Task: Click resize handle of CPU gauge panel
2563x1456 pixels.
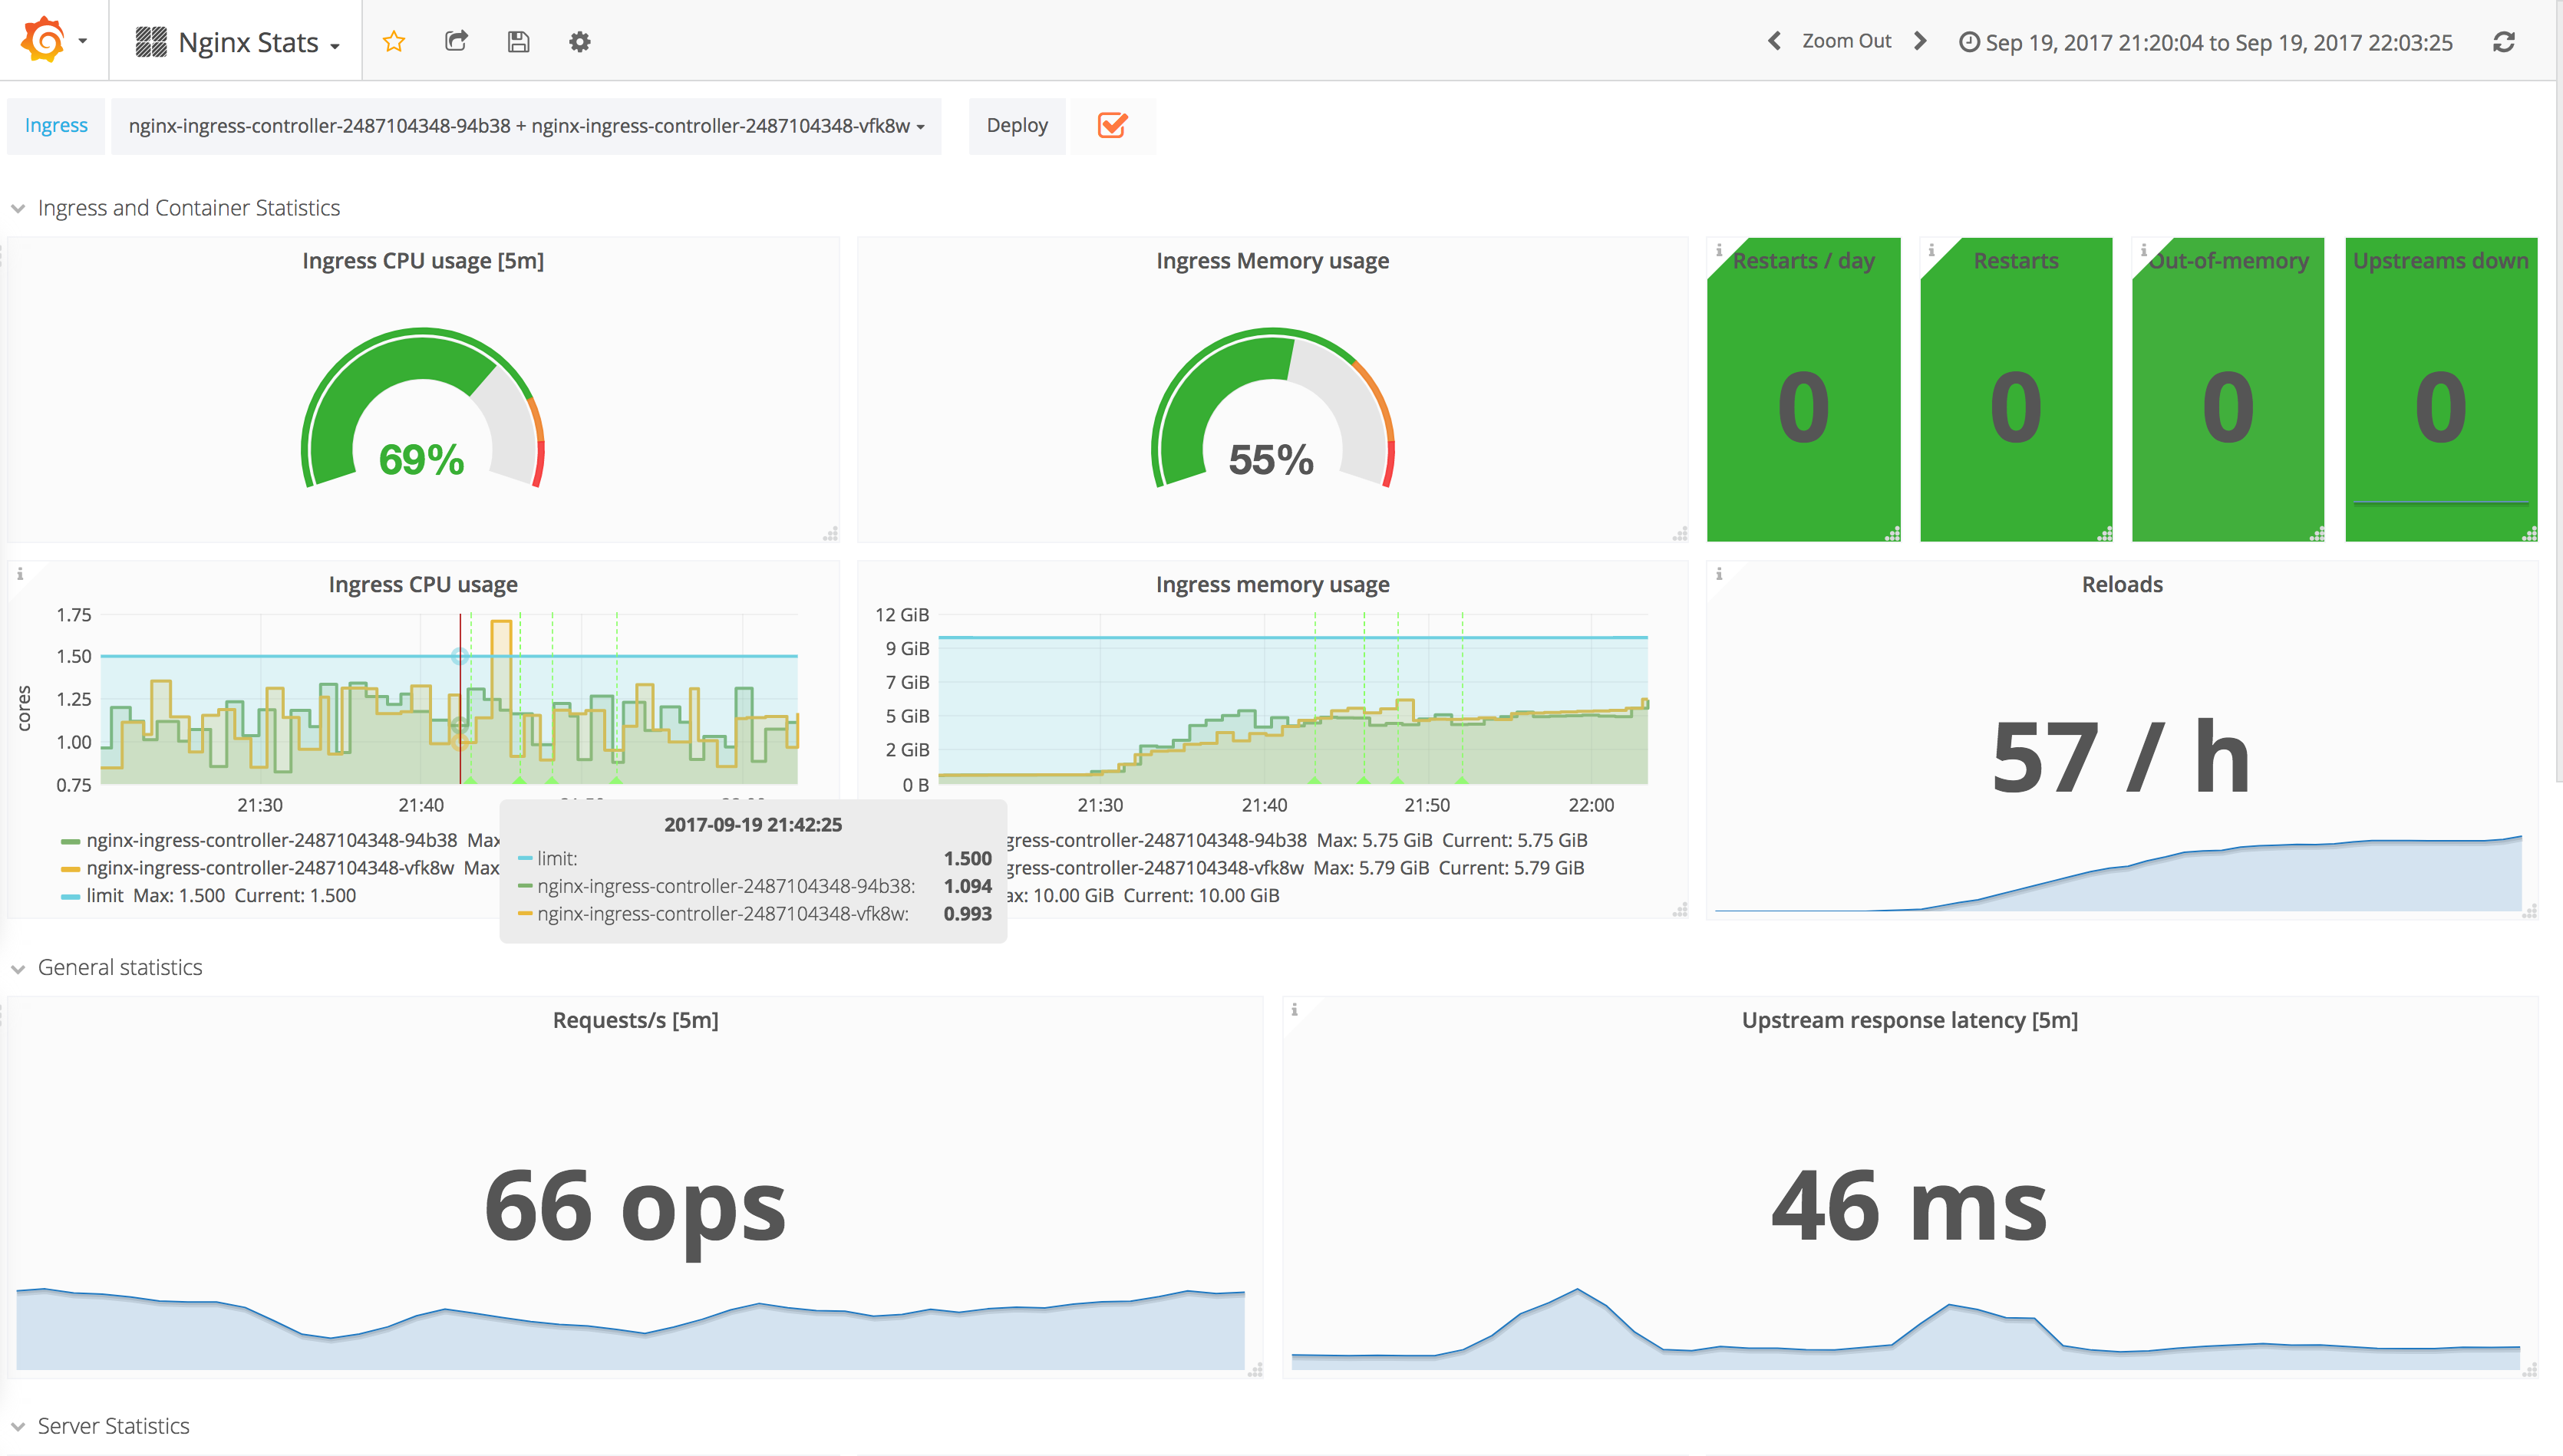Action: coord(830,533)
